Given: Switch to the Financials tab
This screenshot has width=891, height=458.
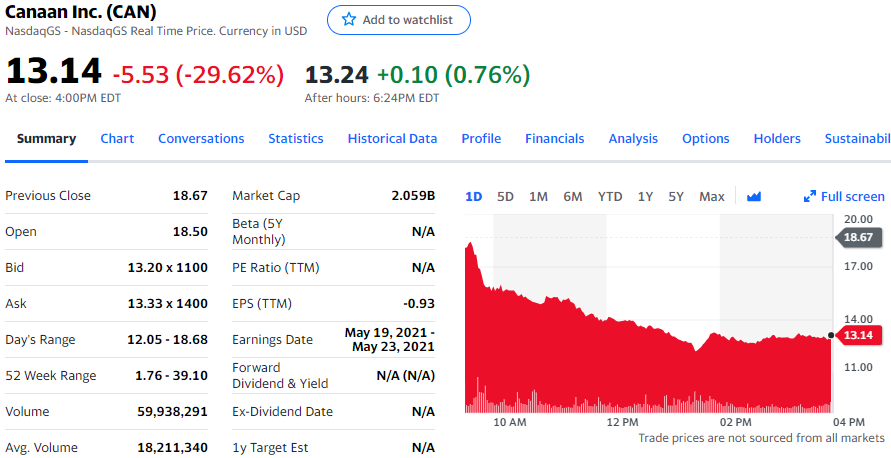Looking at the screenshot, I should coord(555,139).
